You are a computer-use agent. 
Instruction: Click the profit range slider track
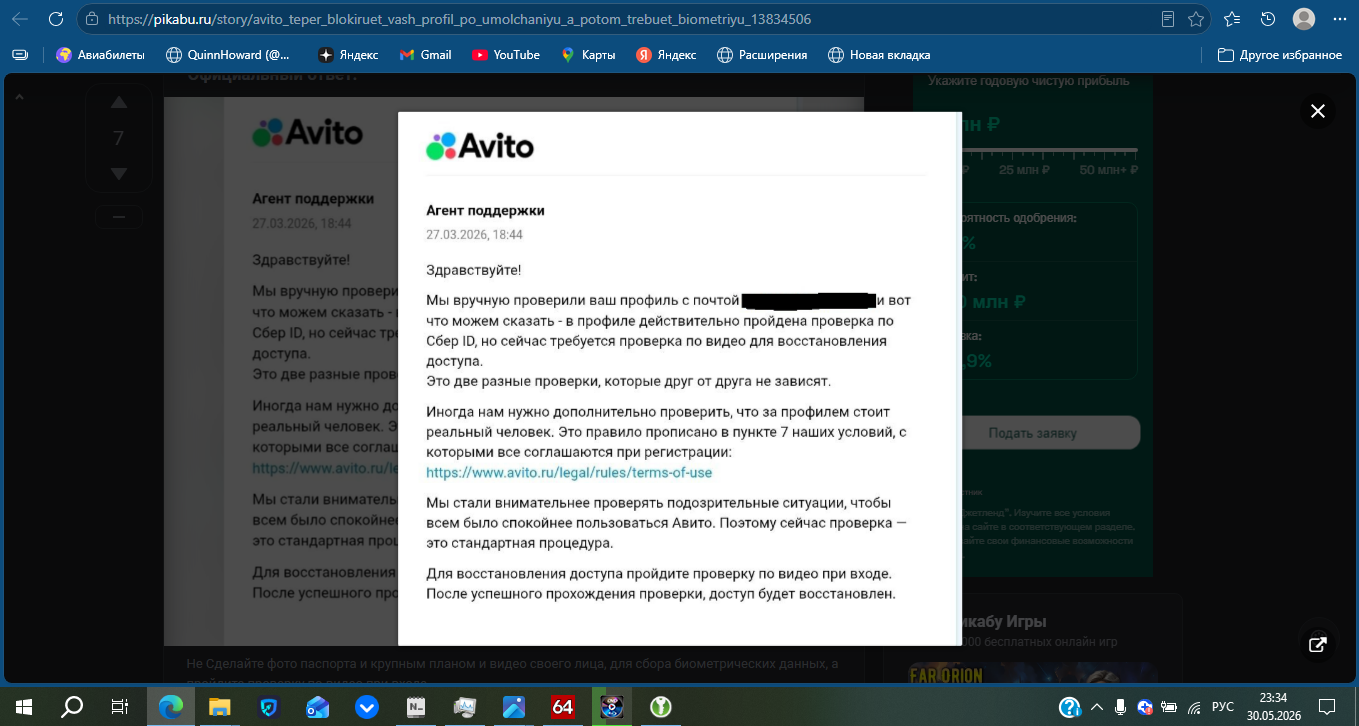pyautogui.click(x=1048, y=150)
